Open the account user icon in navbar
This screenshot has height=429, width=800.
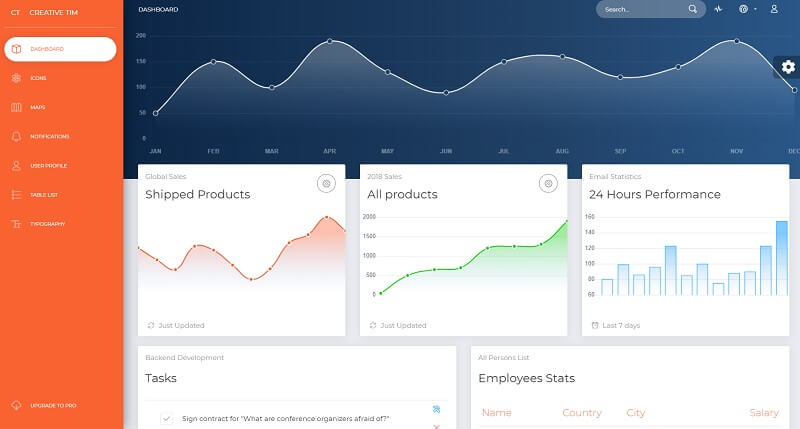[x=774, y=9]
